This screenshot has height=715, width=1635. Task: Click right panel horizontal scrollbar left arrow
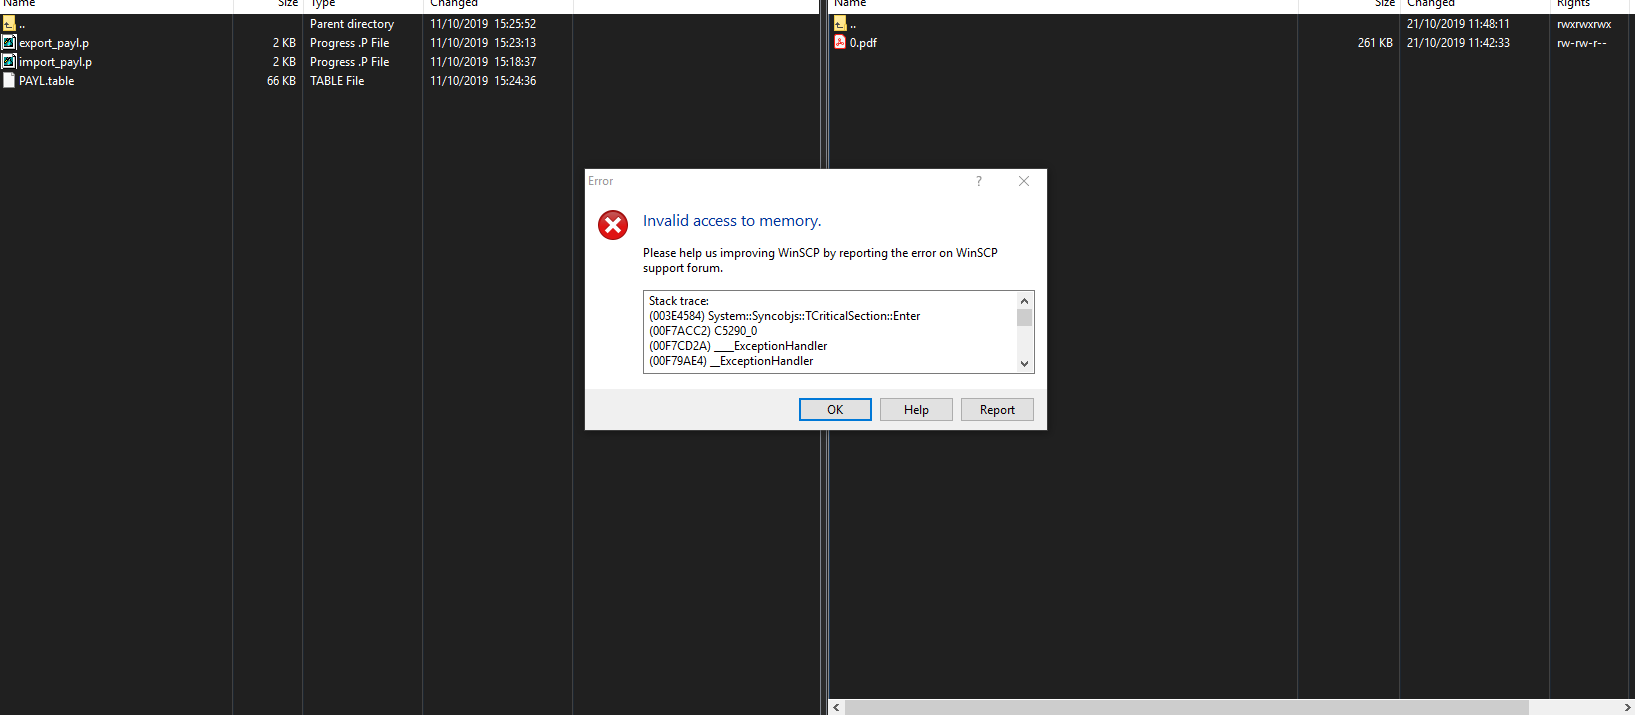(837, 707)
